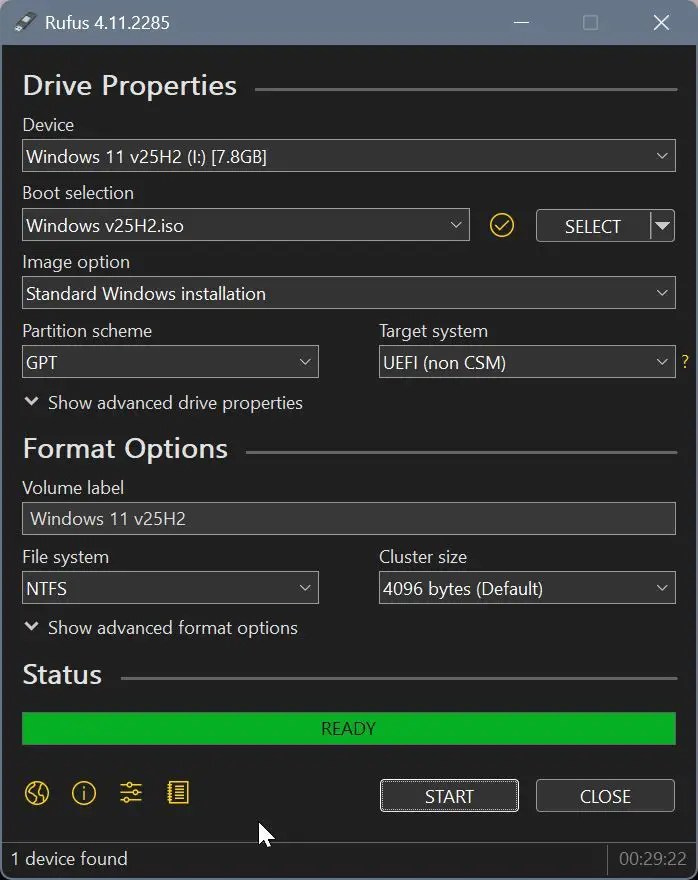Expand Show advanced format options
Screen dimensions: 698x880
point(161,627)
